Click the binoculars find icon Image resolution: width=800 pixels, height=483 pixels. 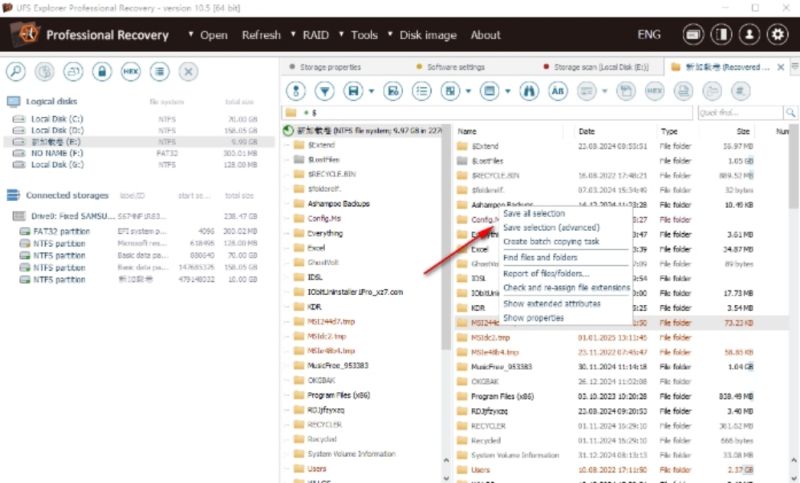click(x=529, y=91)
